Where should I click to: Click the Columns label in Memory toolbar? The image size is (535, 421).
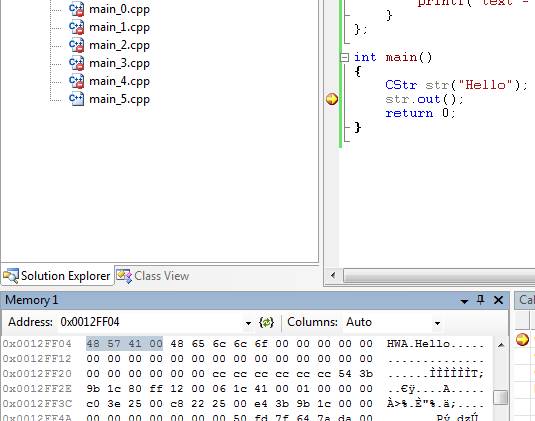[x=312, y=322]
